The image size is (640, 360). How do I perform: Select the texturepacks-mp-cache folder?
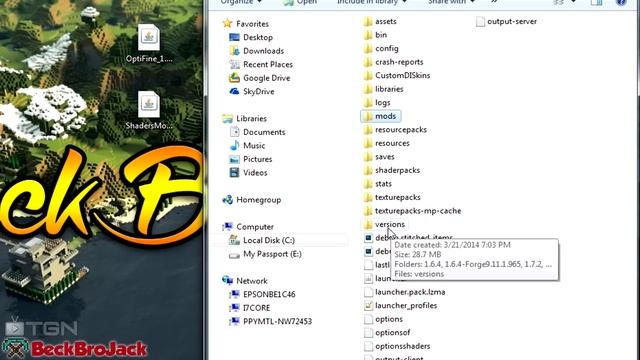click(412, 210)
